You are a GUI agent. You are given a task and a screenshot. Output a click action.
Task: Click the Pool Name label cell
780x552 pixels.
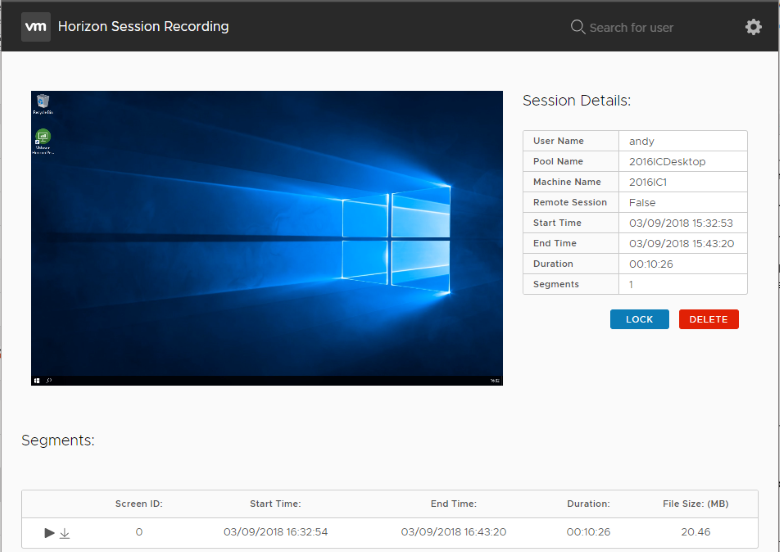(x=571, y=161)
